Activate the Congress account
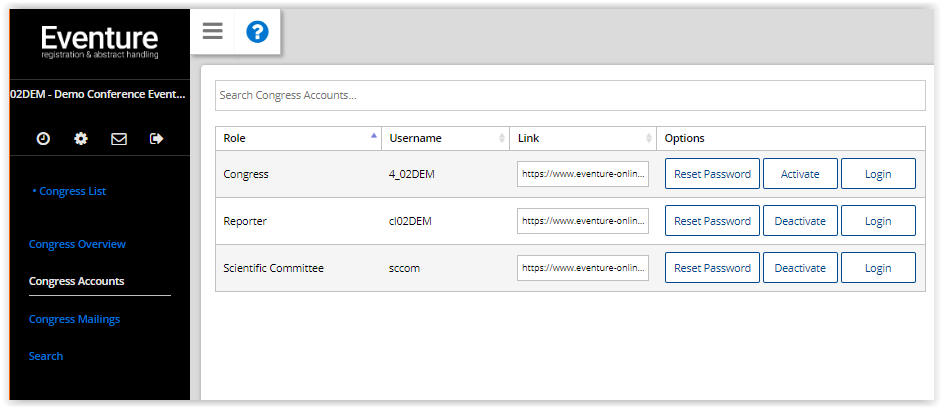 [800, 174]
